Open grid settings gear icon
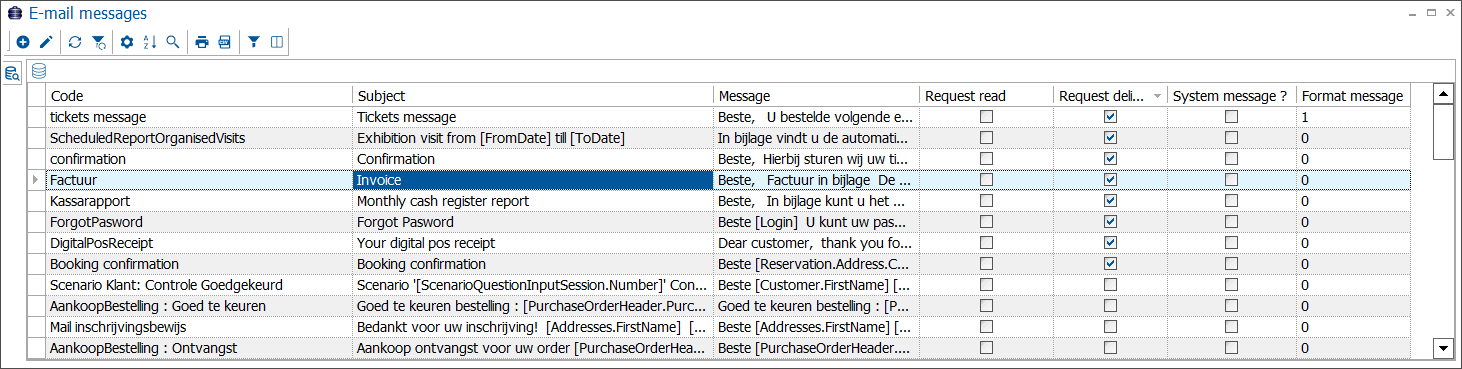The height and width of the screenshot is (369, 1462). click(127, 42)
